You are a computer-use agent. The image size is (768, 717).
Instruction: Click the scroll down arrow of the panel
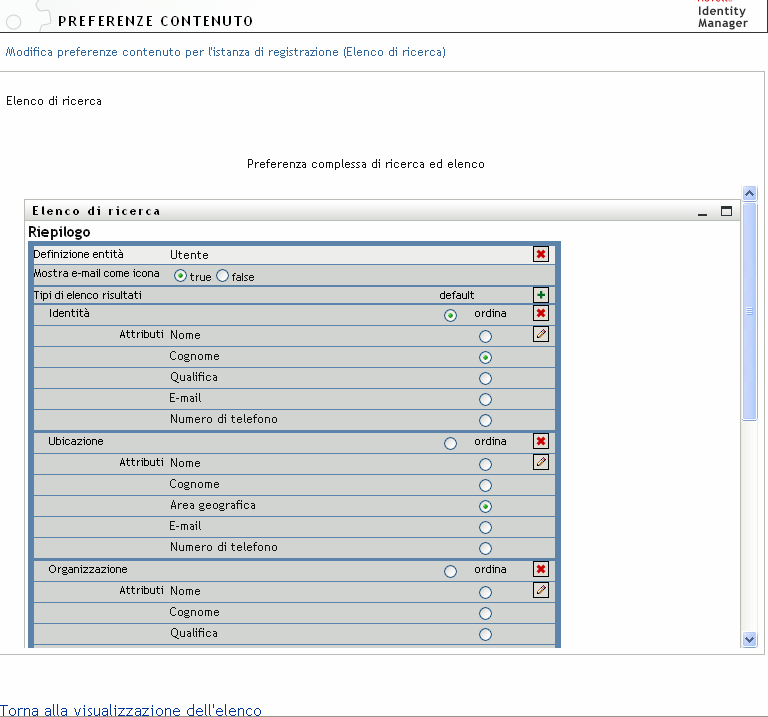pos(749,639)
